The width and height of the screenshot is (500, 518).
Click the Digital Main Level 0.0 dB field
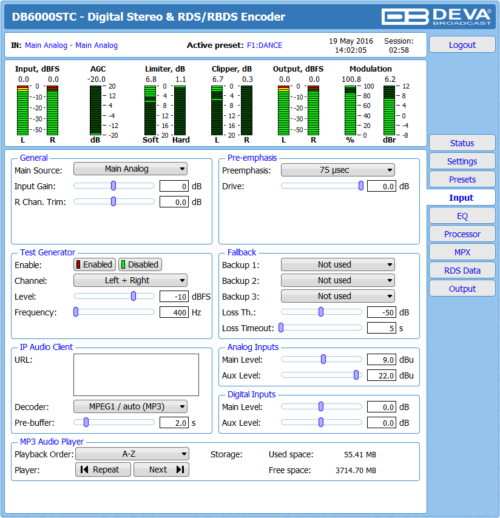(382, 407)
